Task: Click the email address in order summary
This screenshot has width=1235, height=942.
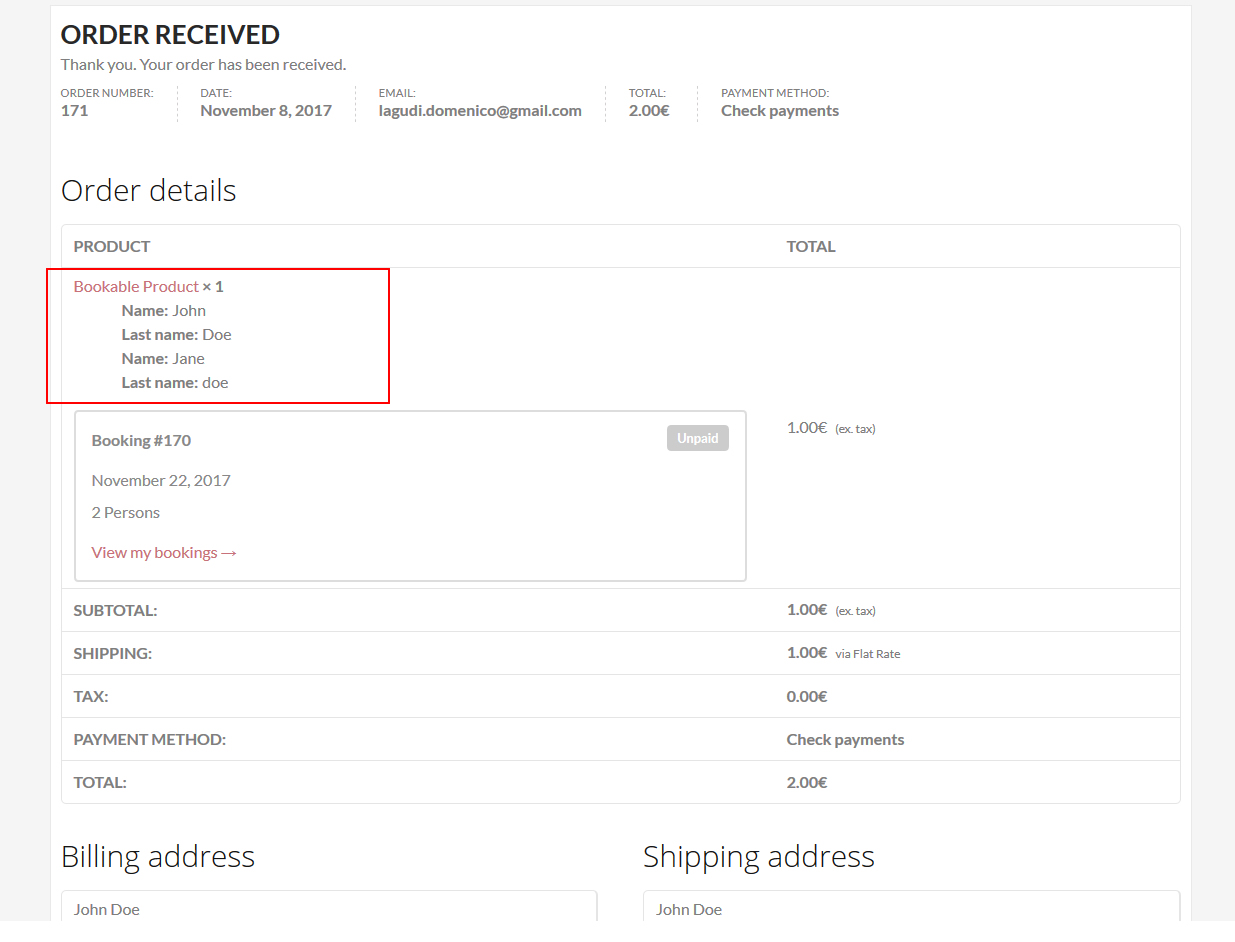Action: [479, 111]
